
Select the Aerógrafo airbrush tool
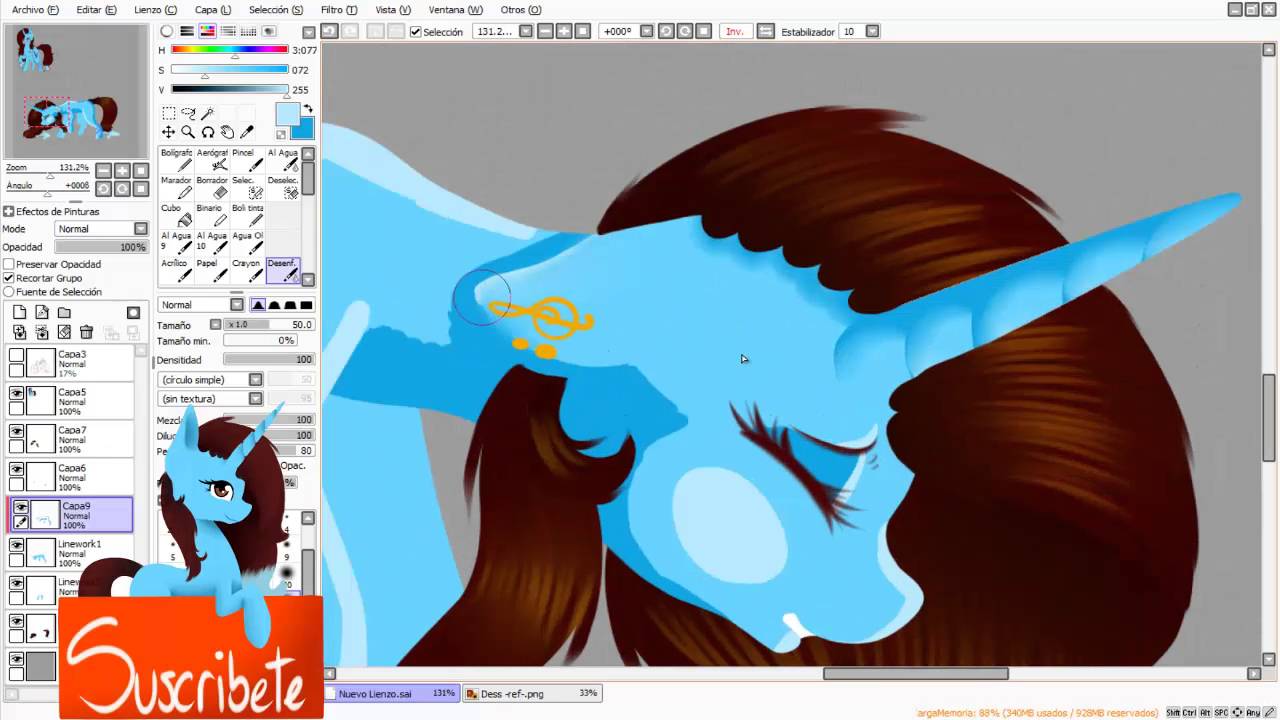(x=212, y=160)
